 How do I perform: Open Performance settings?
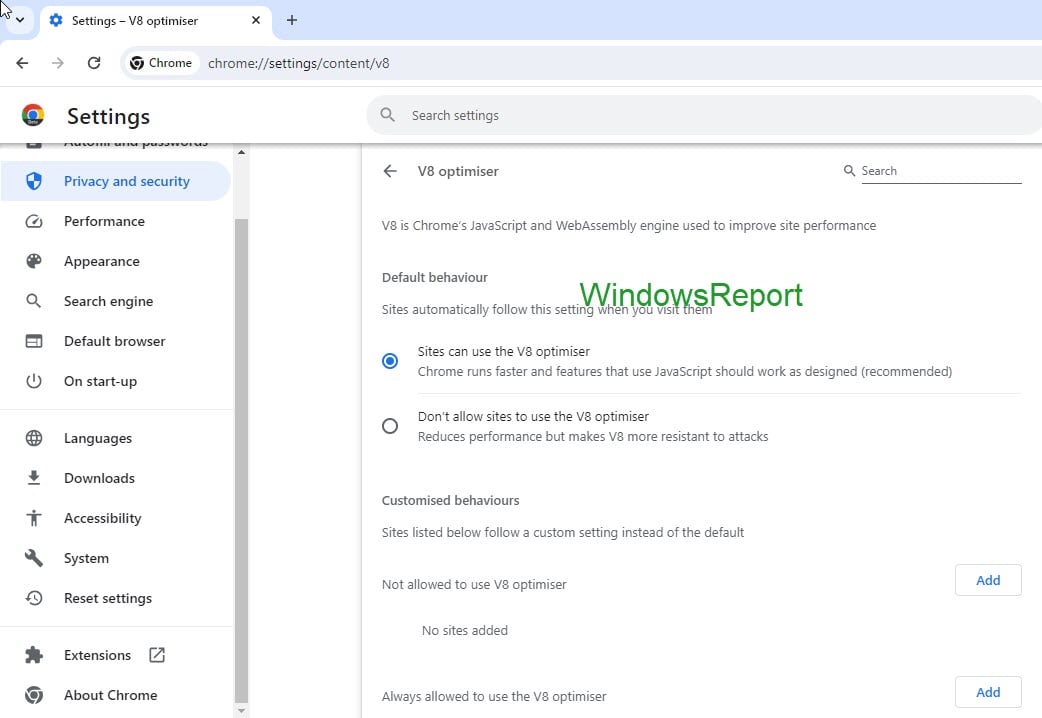coord(116,221)
